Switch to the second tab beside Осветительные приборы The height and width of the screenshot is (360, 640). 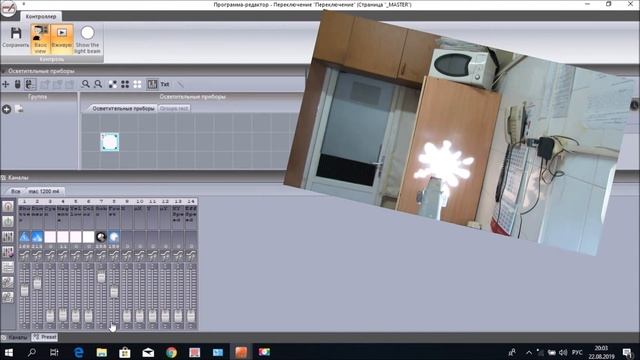(174, 108)
